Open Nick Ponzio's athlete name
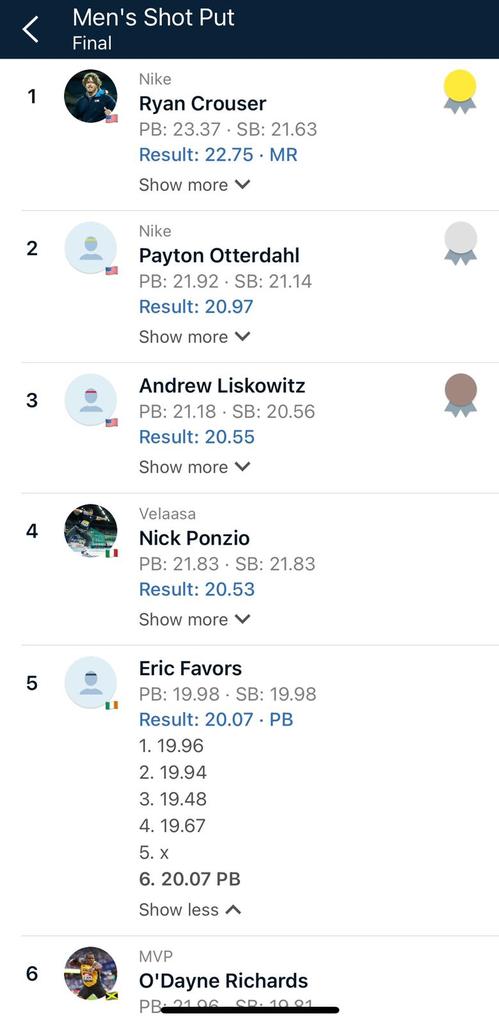 [194, 538]
